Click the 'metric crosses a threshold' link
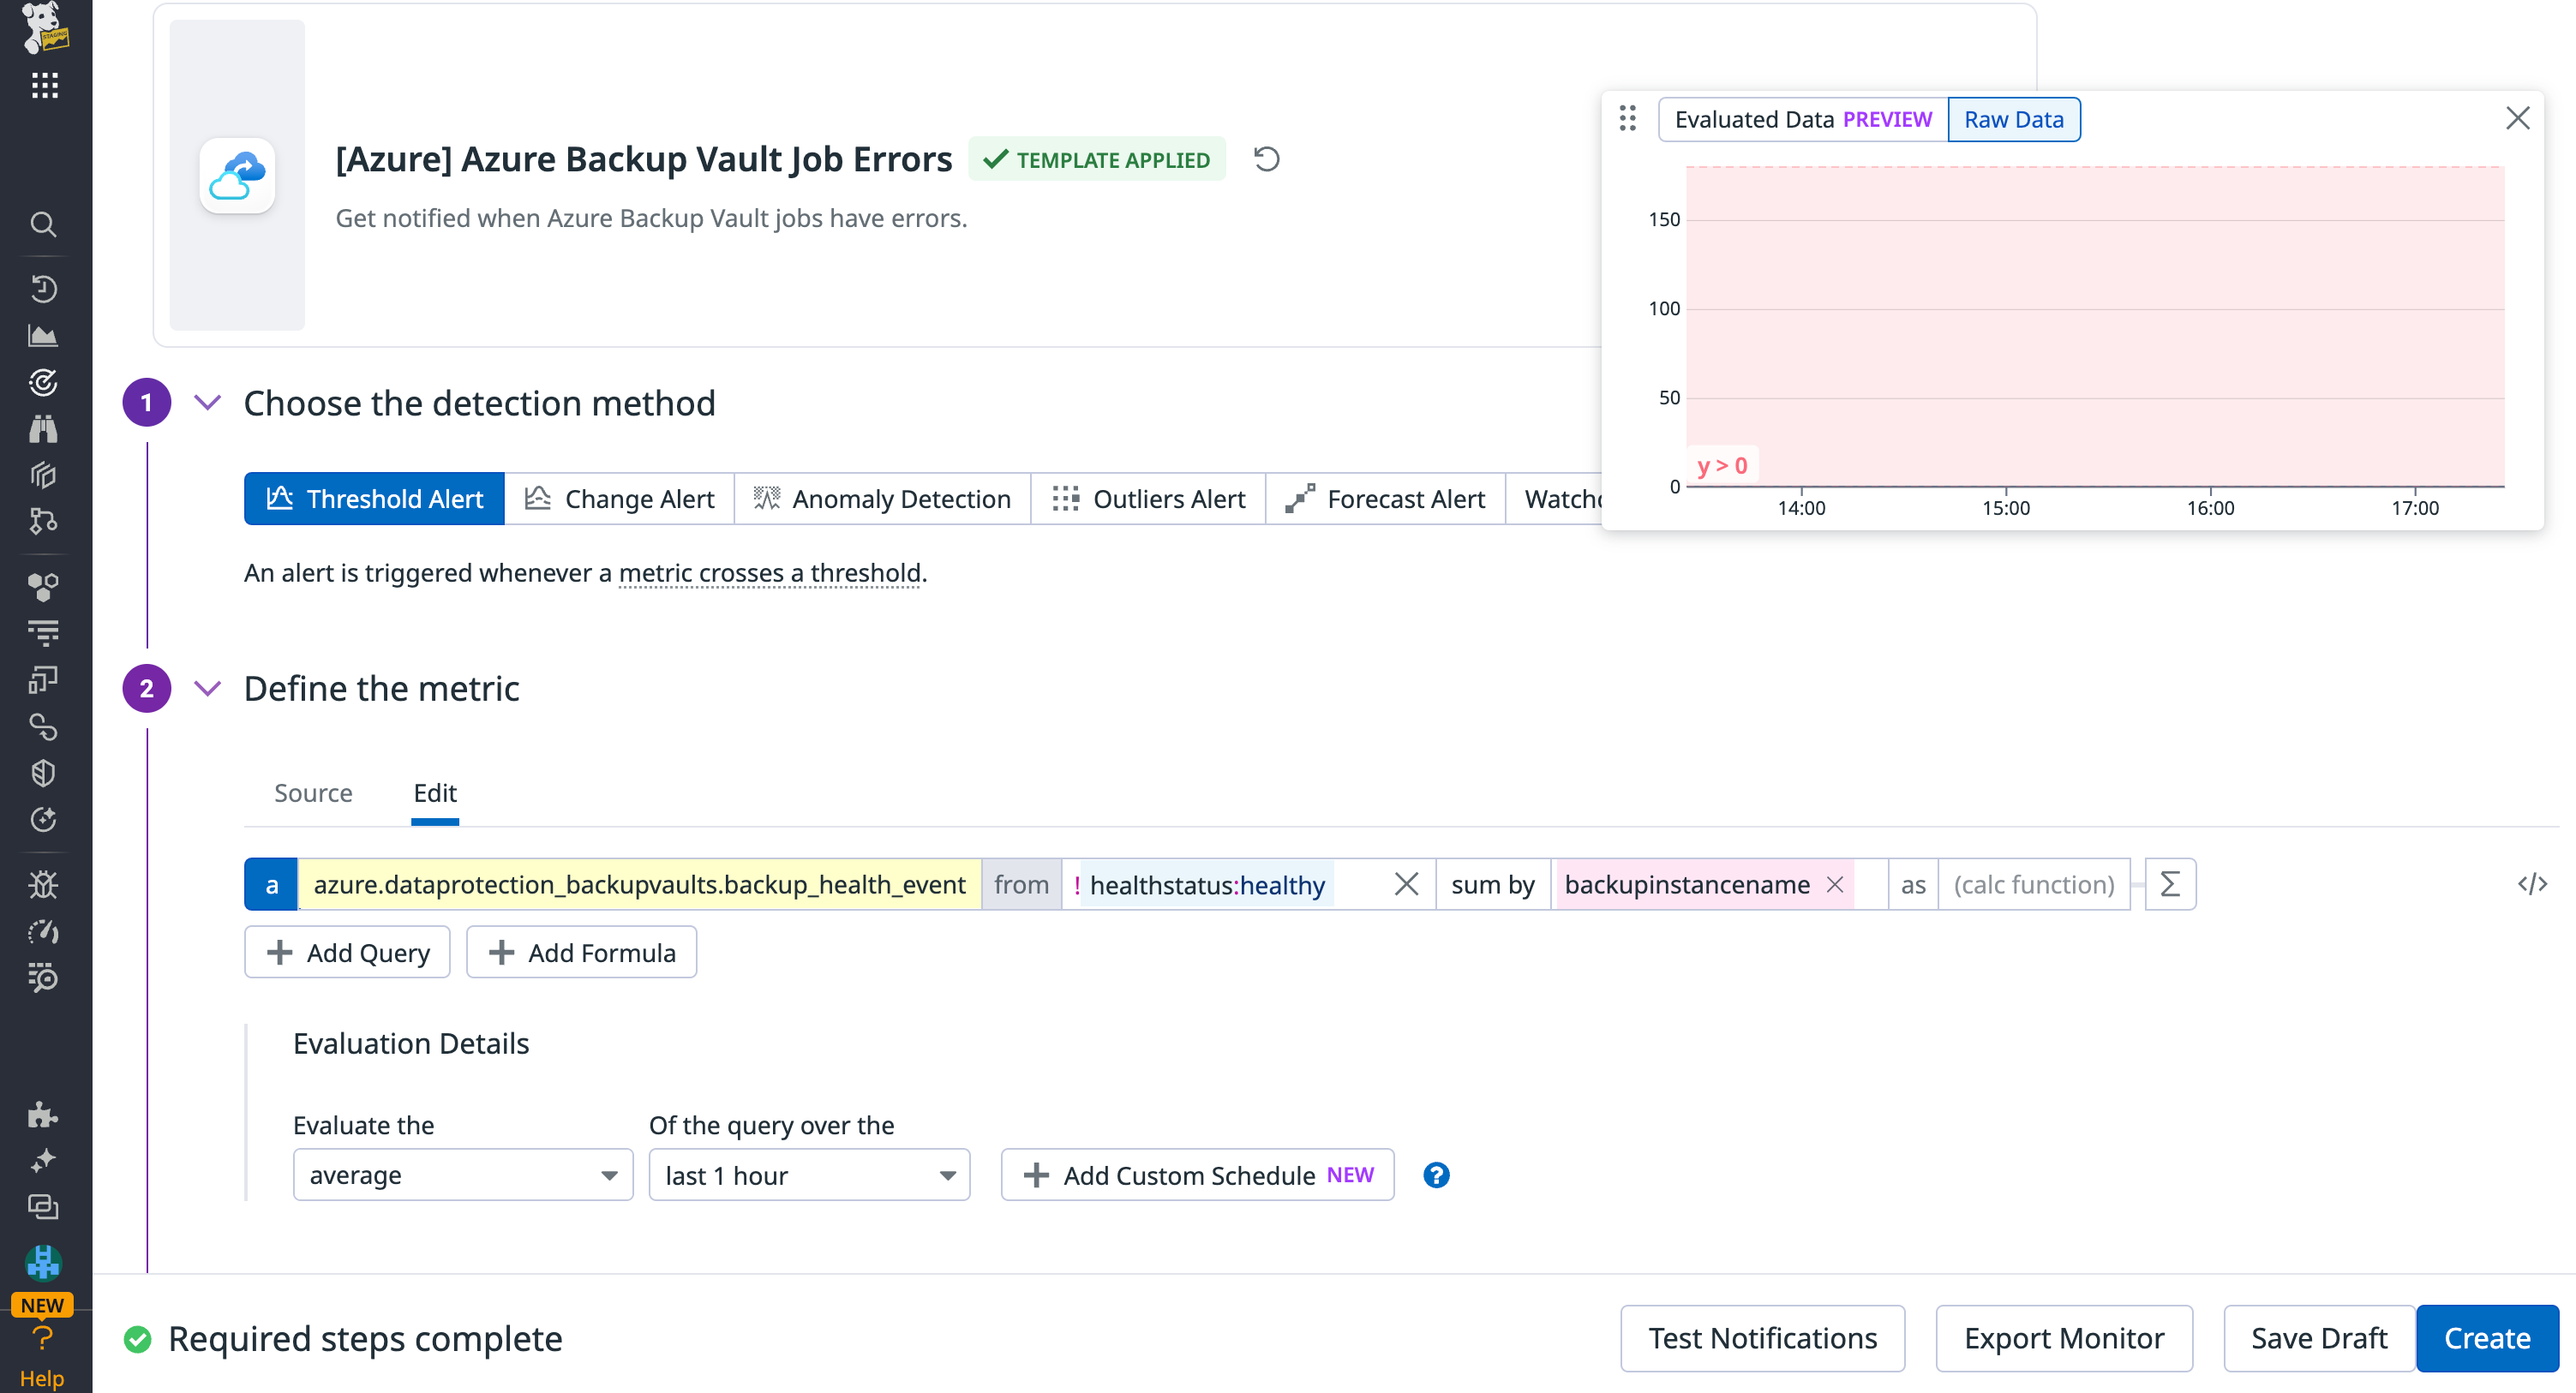This screenshot has height=1393, width=2576. (x=769, y=572)
